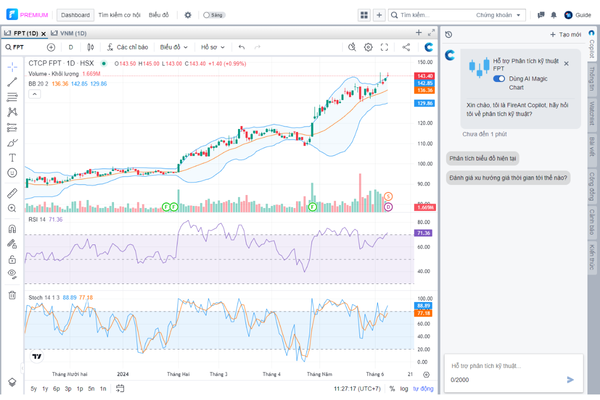Screen dimensions: 600x400
Task: Open object tree layers icon
Action: 12,382
